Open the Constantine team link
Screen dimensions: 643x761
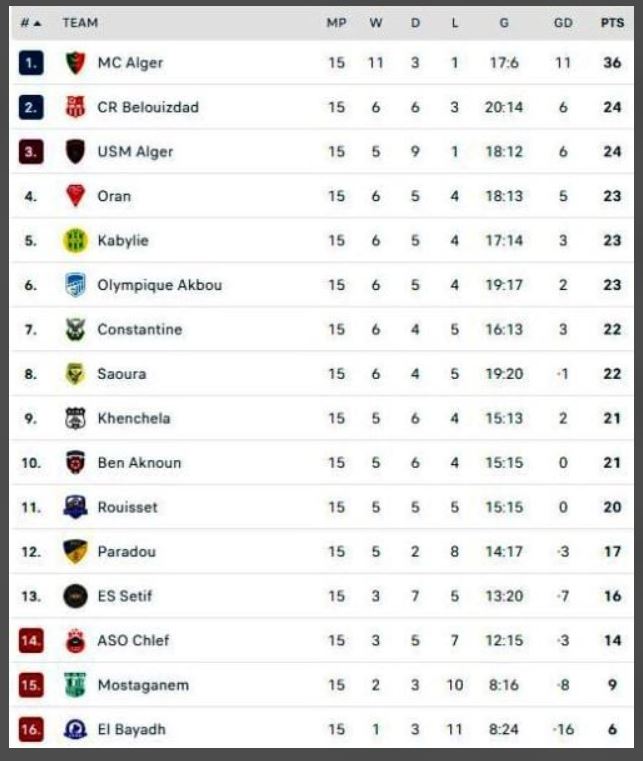tap(139, 329)
